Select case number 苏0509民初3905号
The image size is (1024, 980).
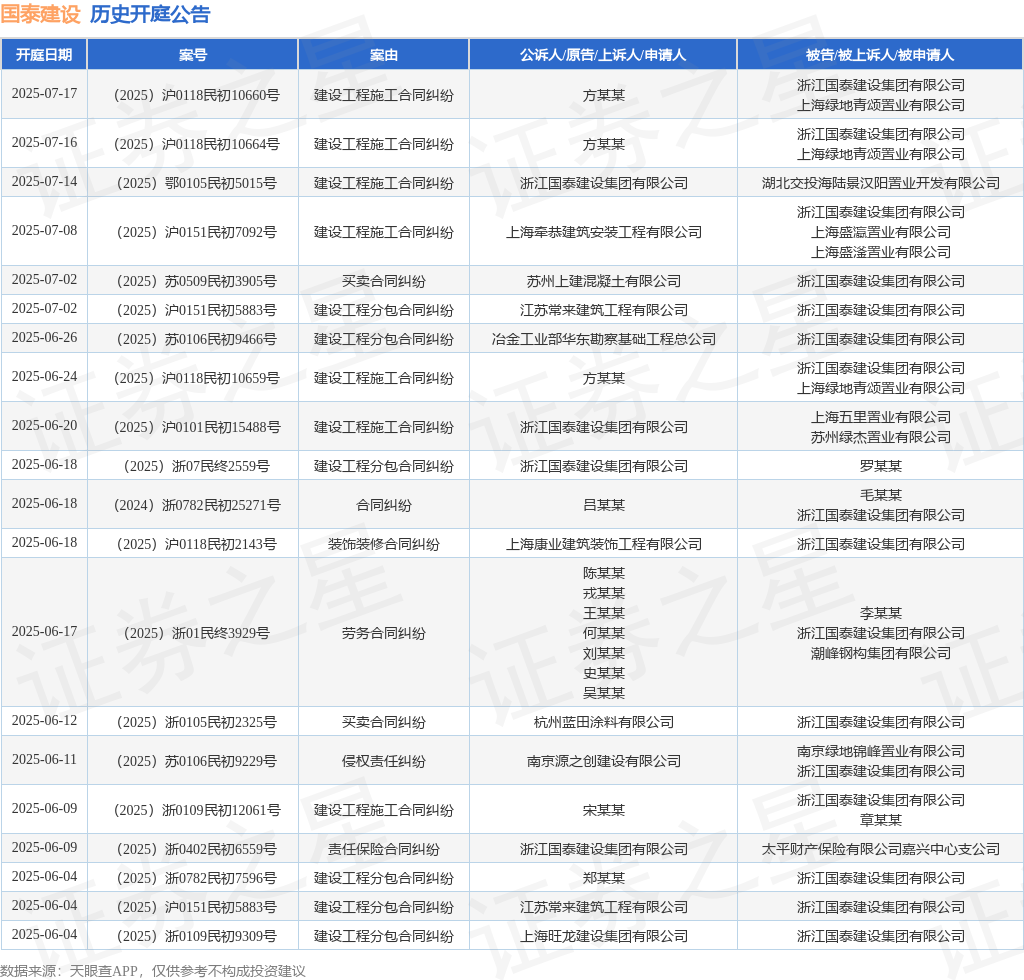pos(197,281)
